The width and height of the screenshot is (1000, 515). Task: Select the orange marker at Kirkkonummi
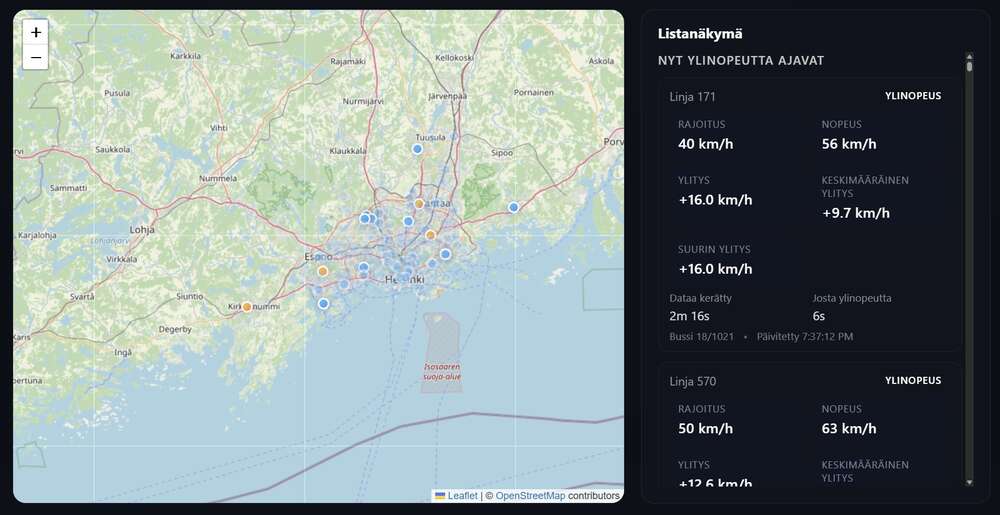247,307
